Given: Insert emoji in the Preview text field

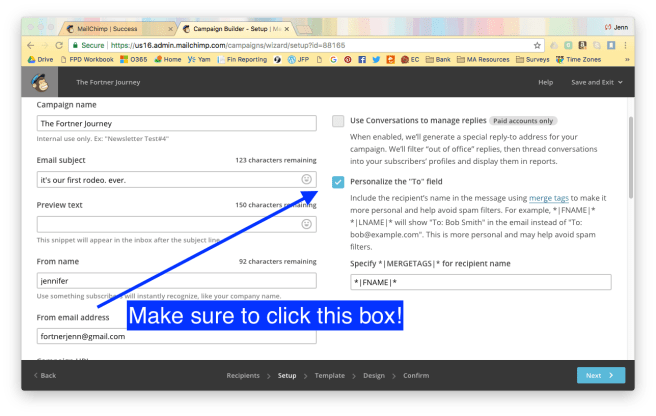Looking at the screenshot, I should coord(306,224).
